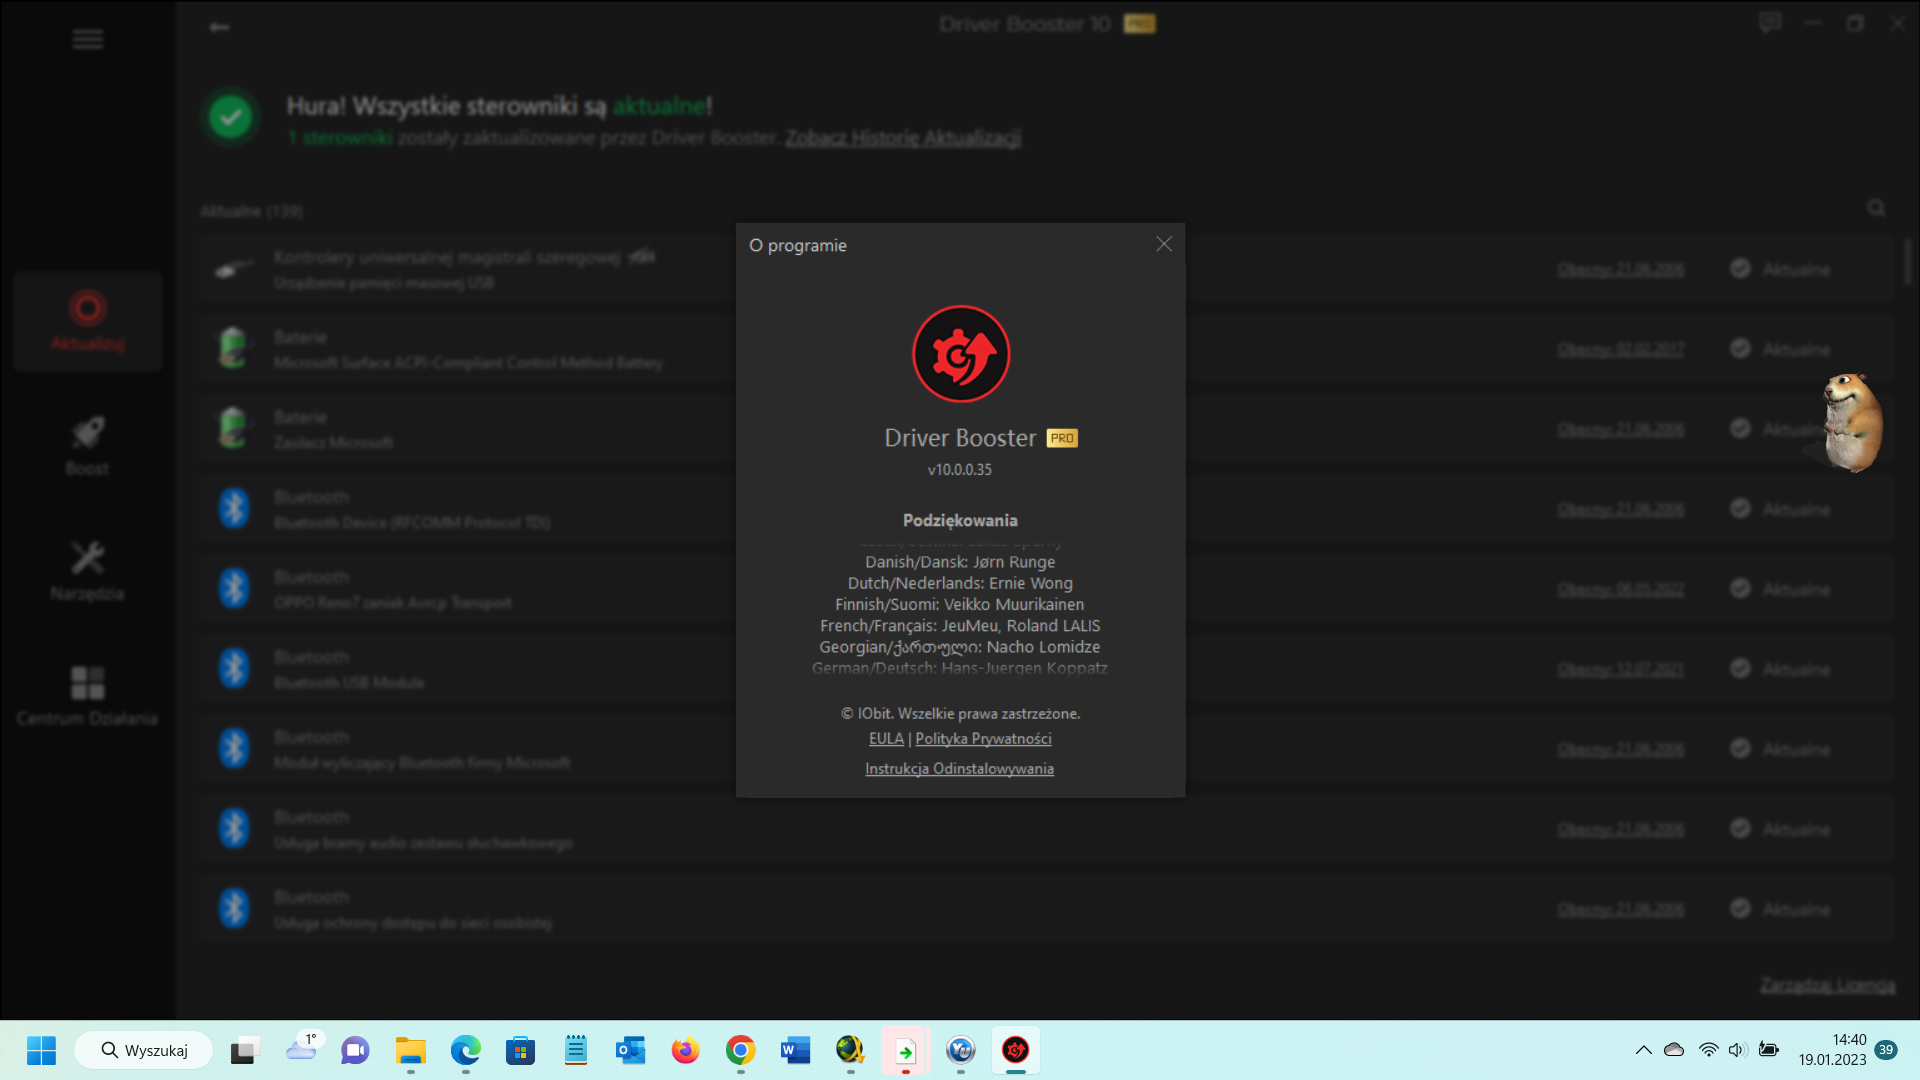Open the Polityka Prywatności link
The height and width of the screenshot is (1080, 1920).
pos(983,739)
